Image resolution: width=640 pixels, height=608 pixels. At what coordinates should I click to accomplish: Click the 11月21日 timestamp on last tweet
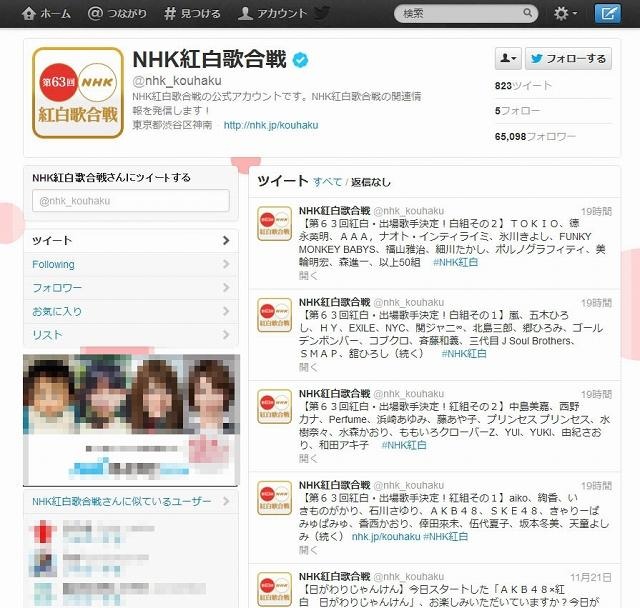point(591,577)
